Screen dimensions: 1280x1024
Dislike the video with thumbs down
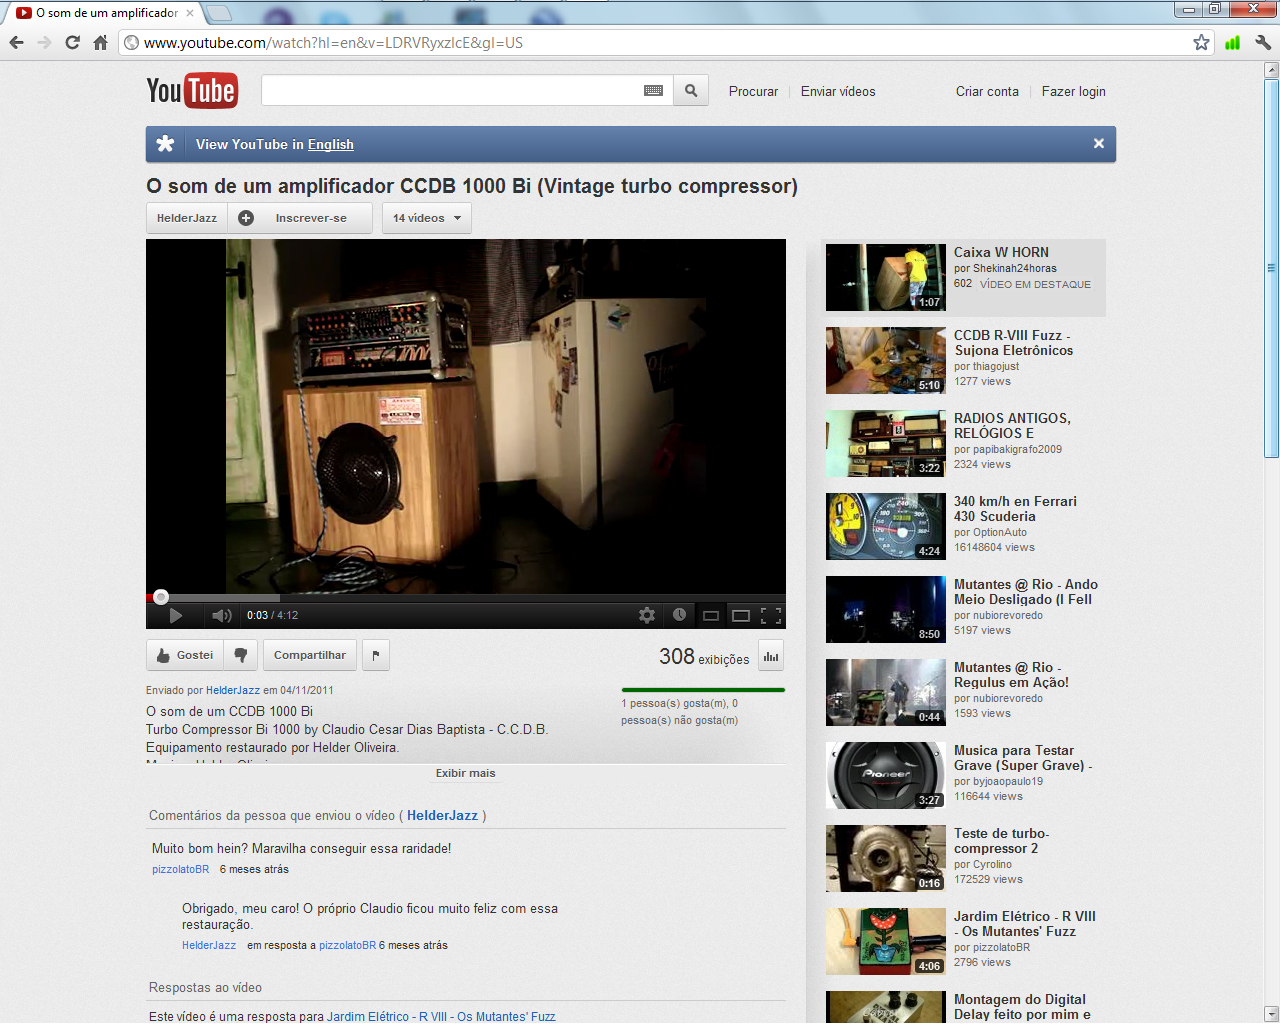tap(241, 655)
